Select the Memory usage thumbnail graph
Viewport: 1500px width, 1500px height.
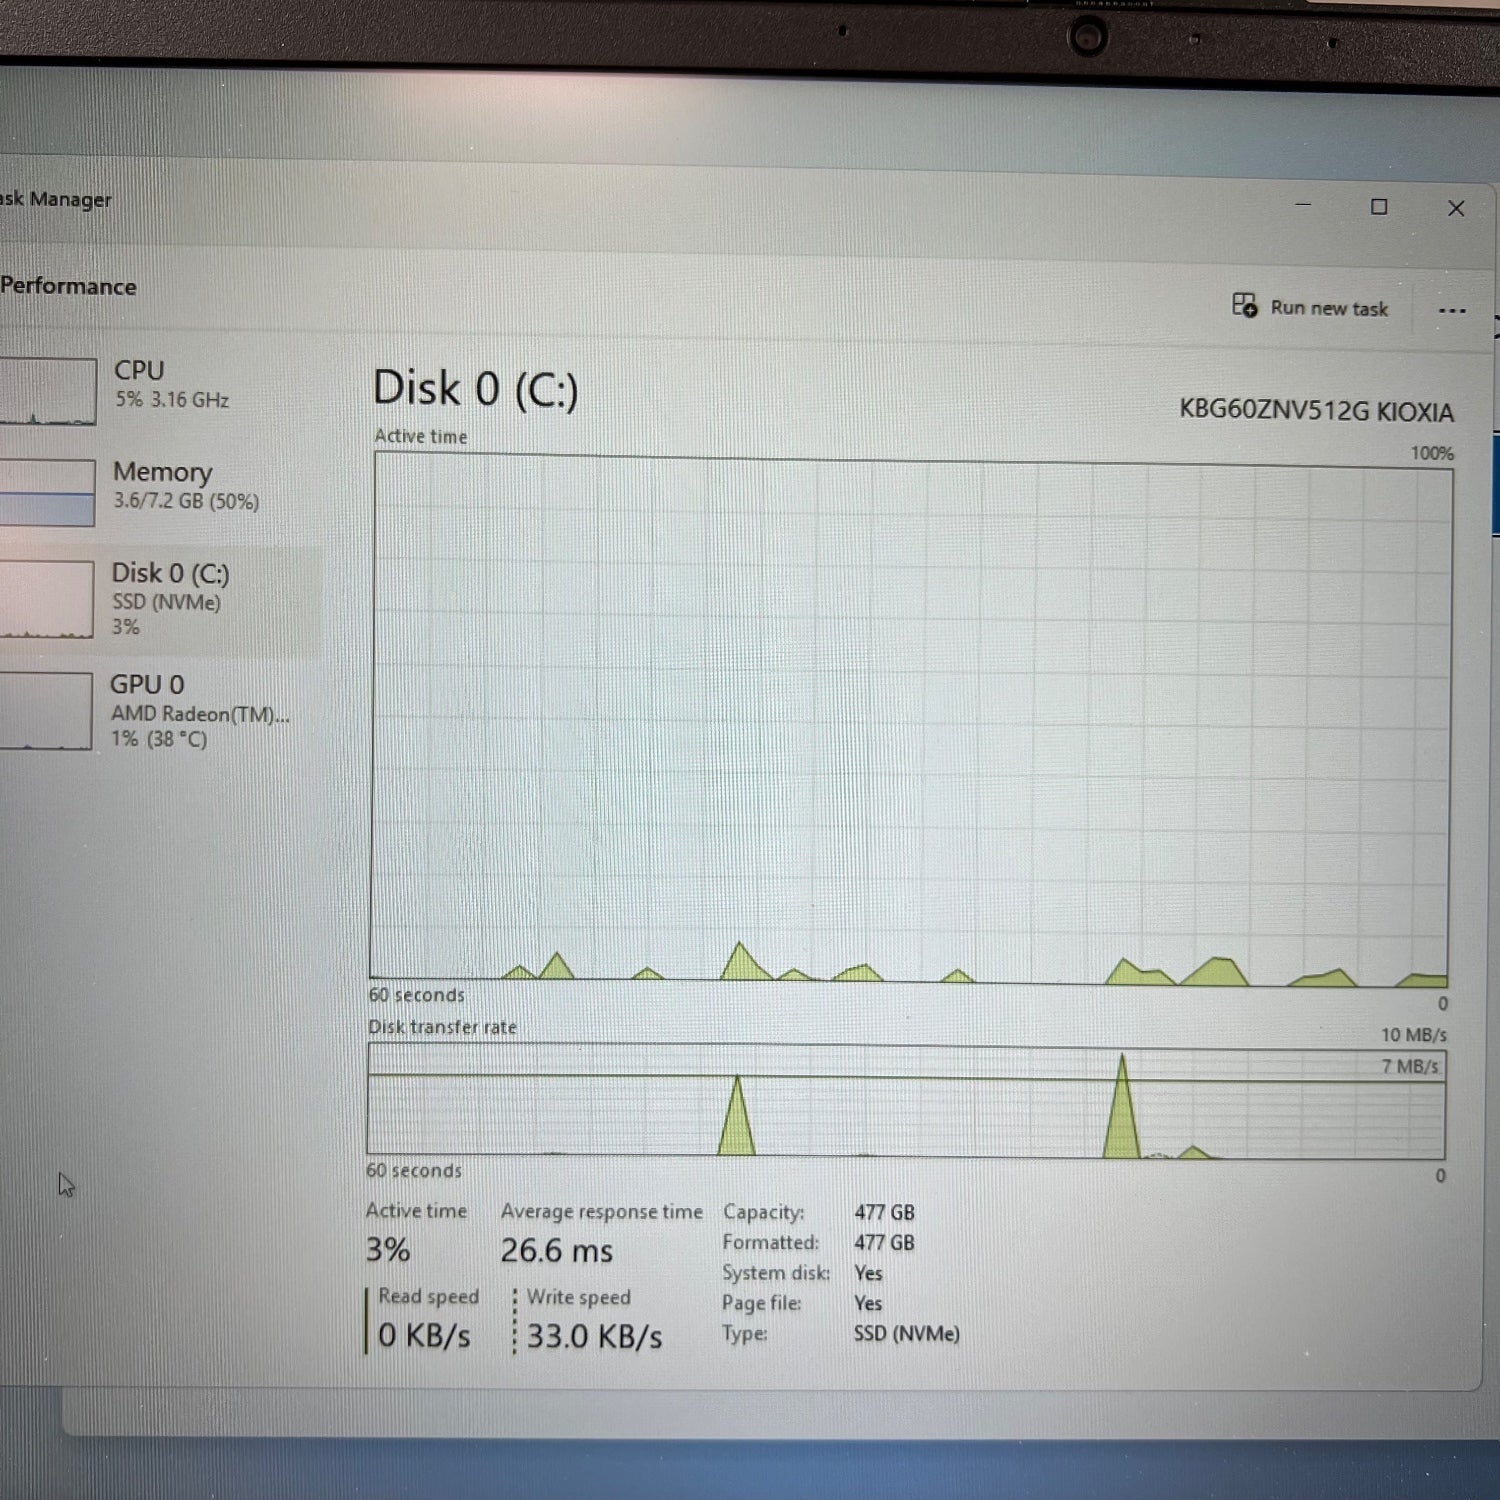pyautogui.click(x=48, y=492)
